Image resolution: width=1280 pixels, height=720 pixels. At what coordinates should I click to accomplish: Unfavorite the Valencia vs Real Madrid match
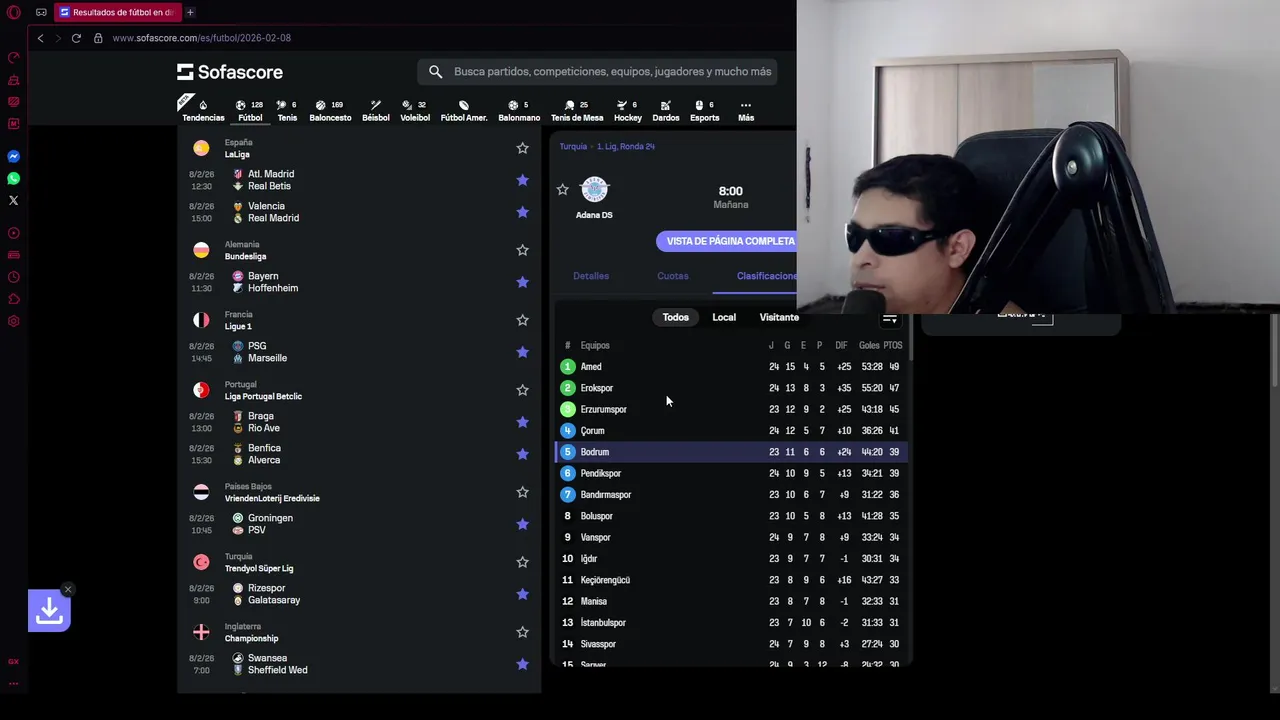coord(522,212)
